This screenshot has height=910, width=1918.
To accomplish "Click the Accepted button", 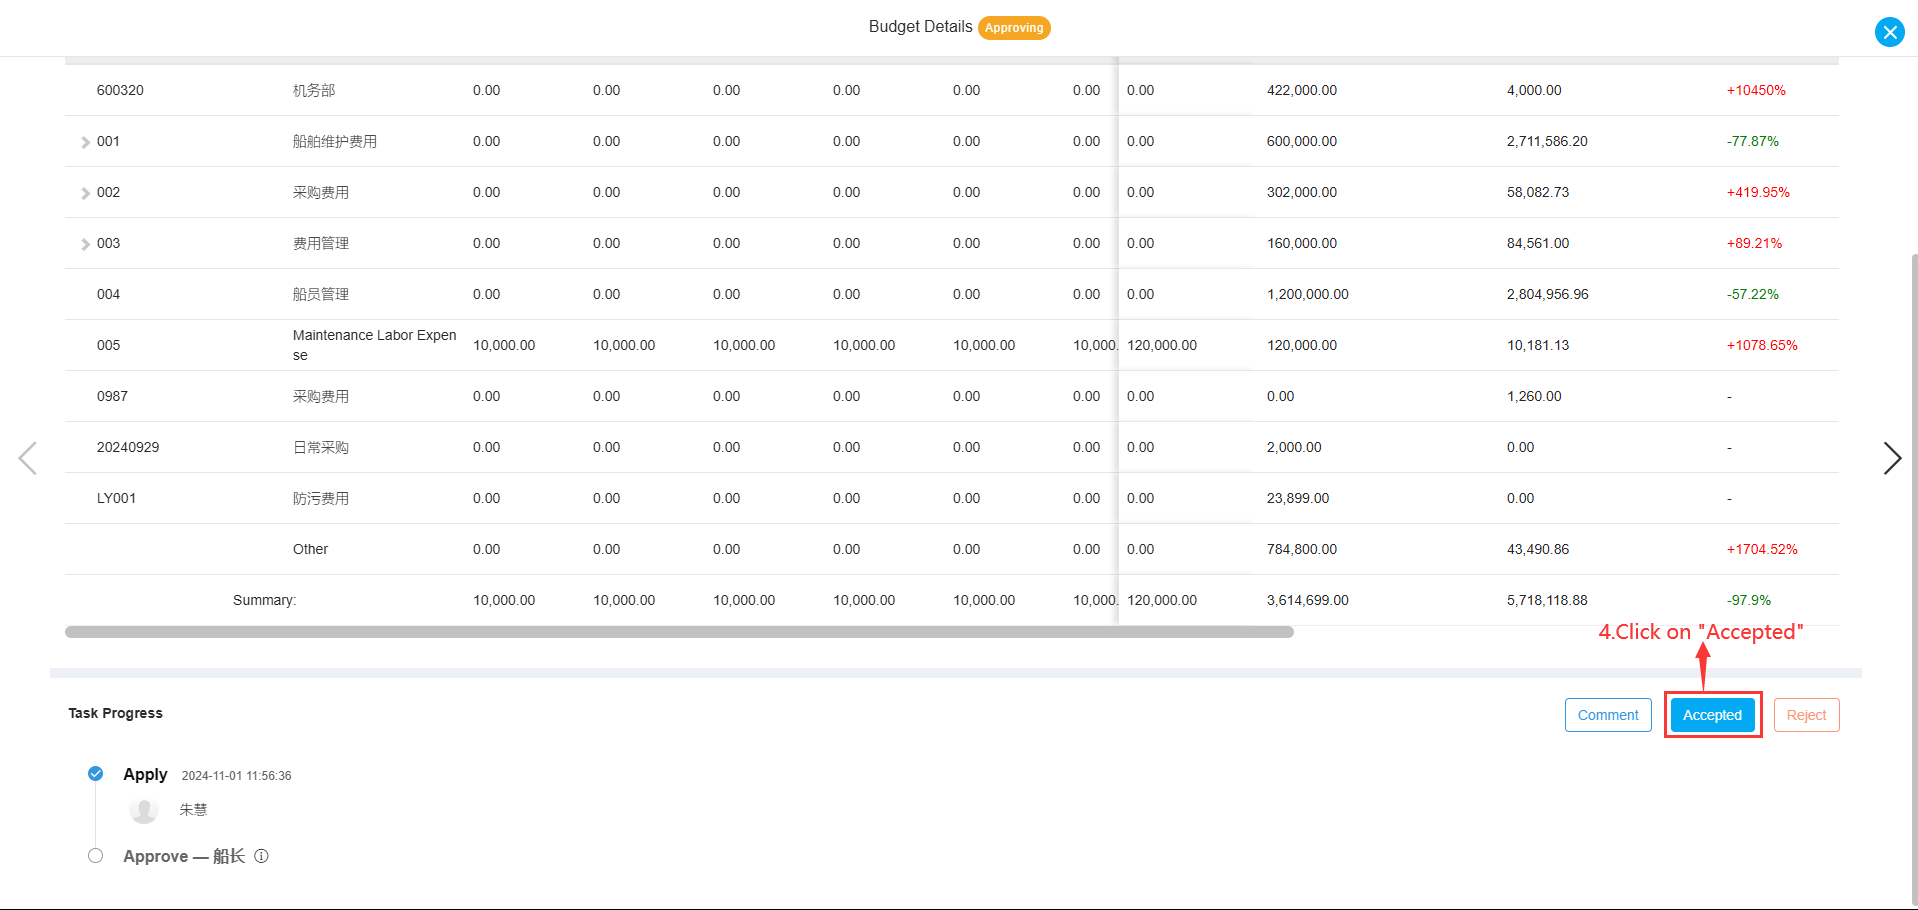I will [x=1712, y=715].
